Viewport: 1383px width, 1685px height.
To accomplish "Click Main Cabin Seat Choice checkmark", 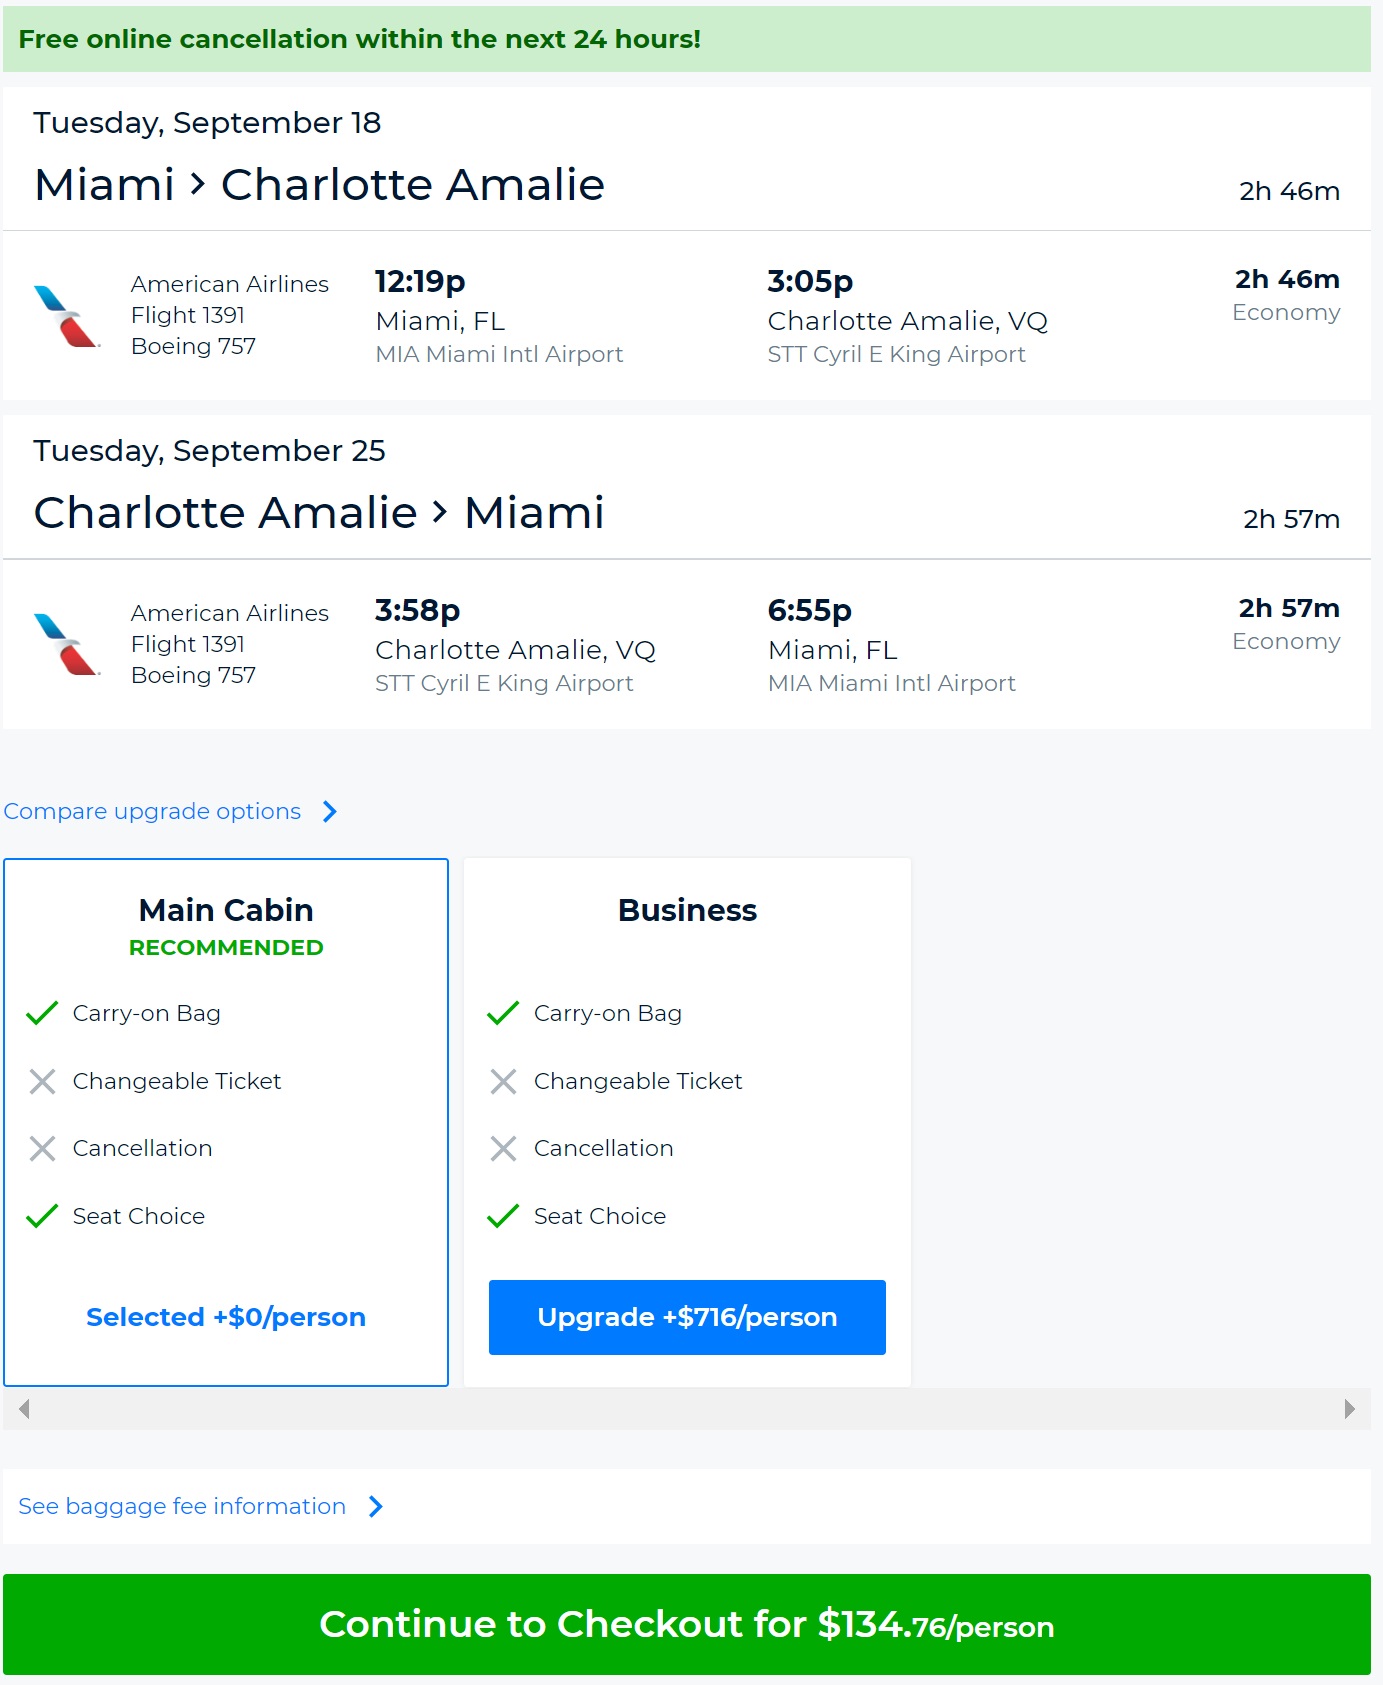I will coord(42,1216).
